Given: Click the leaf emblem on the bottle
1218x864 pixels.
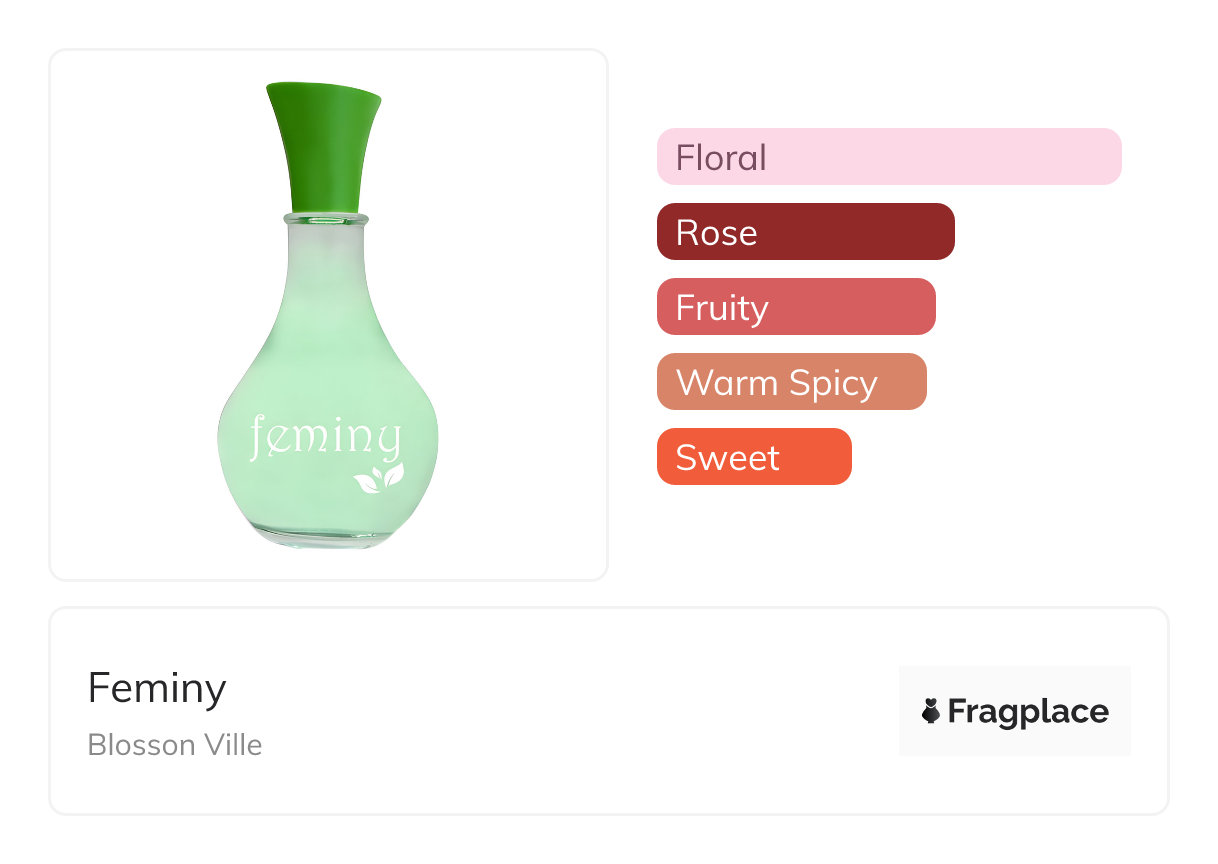Looking at the screenshot, I should 379,478.
